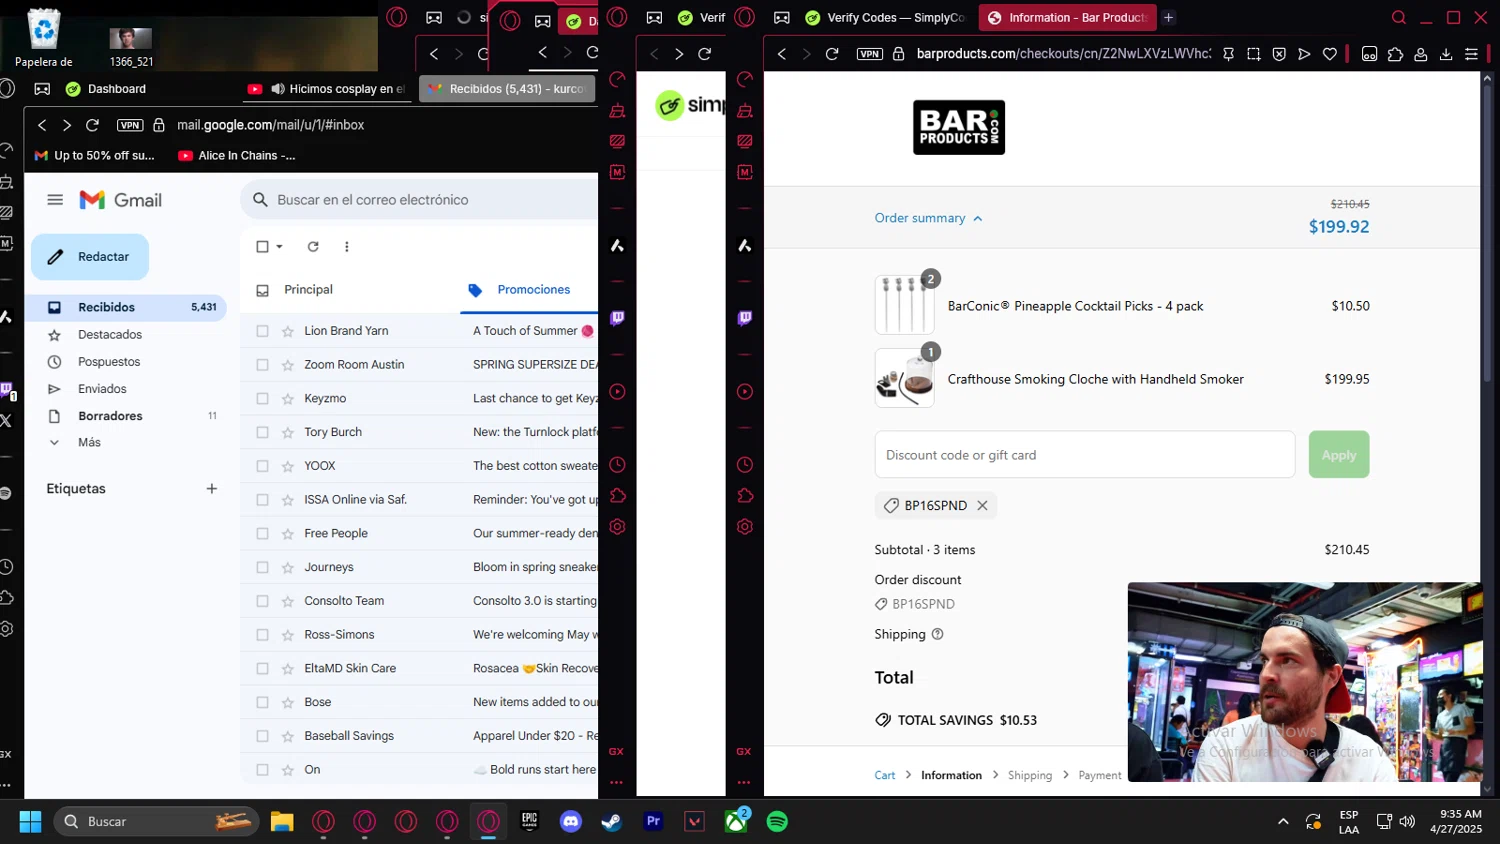
Task: Check the YOOX email checkbox
Action: (262, 466)
